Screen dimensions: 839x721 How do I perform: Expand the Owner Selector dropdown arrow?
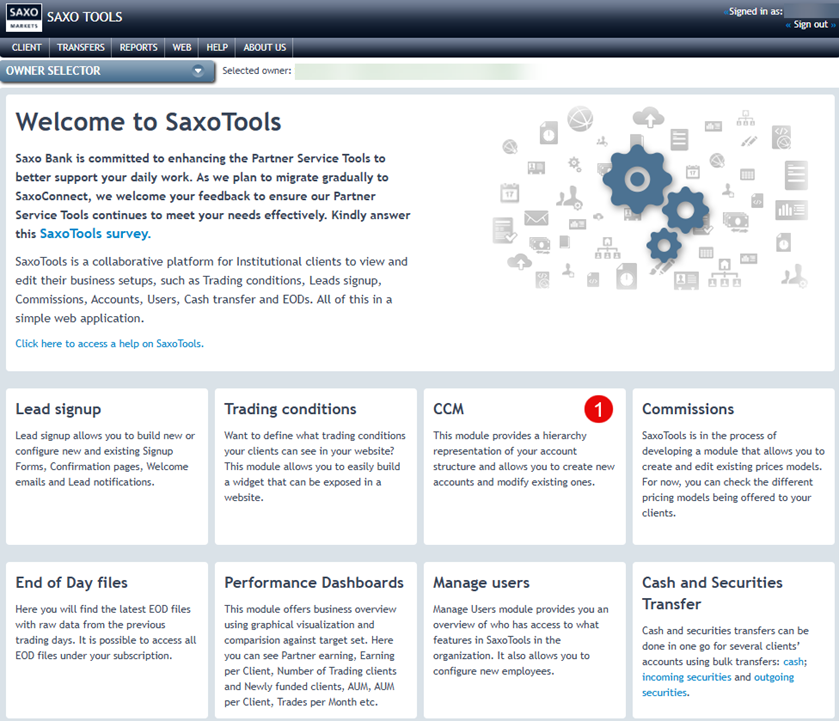pyautogui.click(x=198, y=71)
